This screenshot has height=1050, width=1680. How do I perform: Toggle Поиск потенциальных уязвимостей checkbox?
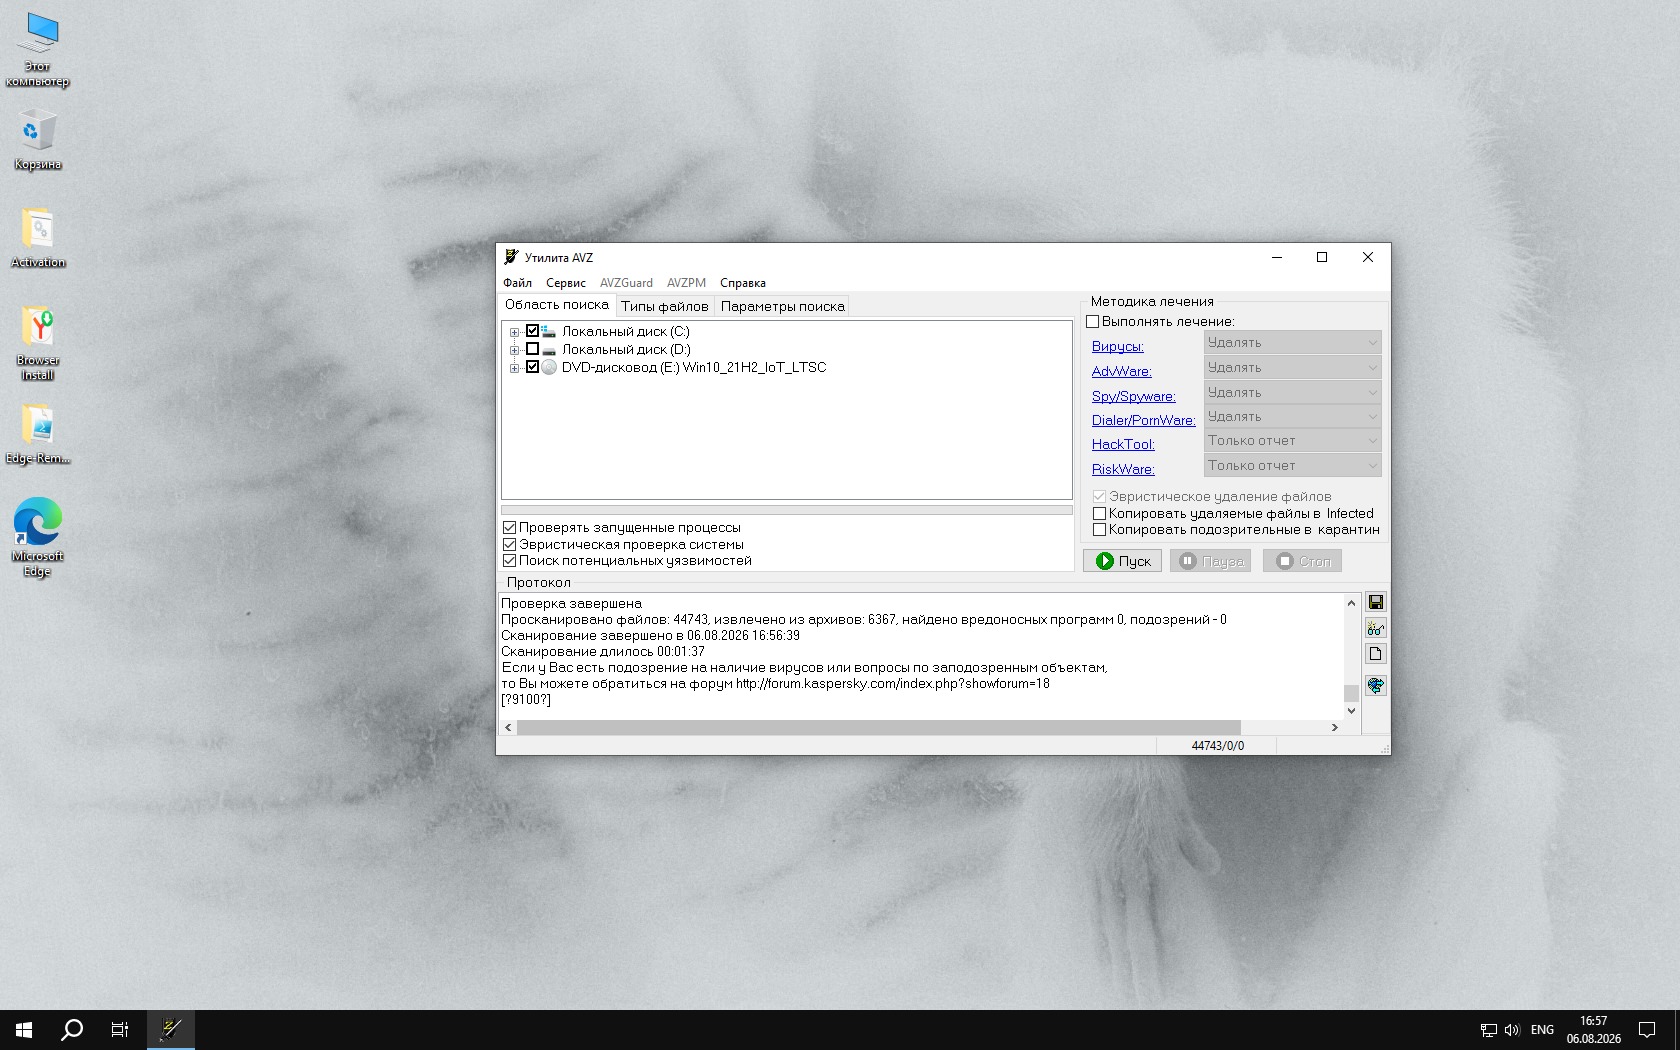tap(509, 561)
